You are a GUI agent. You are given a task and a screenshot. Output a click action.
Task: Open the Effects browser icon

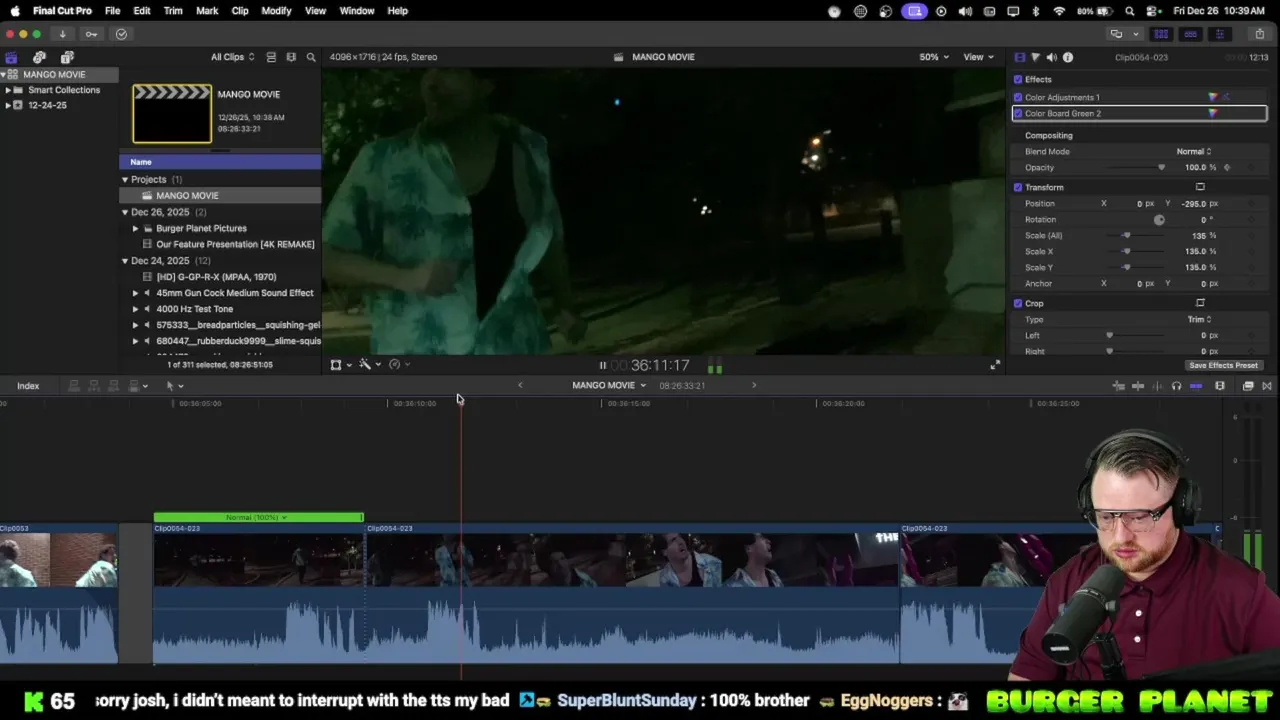(1248, 386)
